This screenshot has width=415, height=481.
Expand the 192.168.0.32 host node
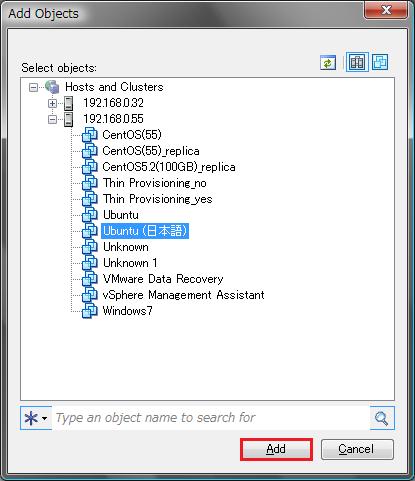pyautogui.click(x=52, y=103)
